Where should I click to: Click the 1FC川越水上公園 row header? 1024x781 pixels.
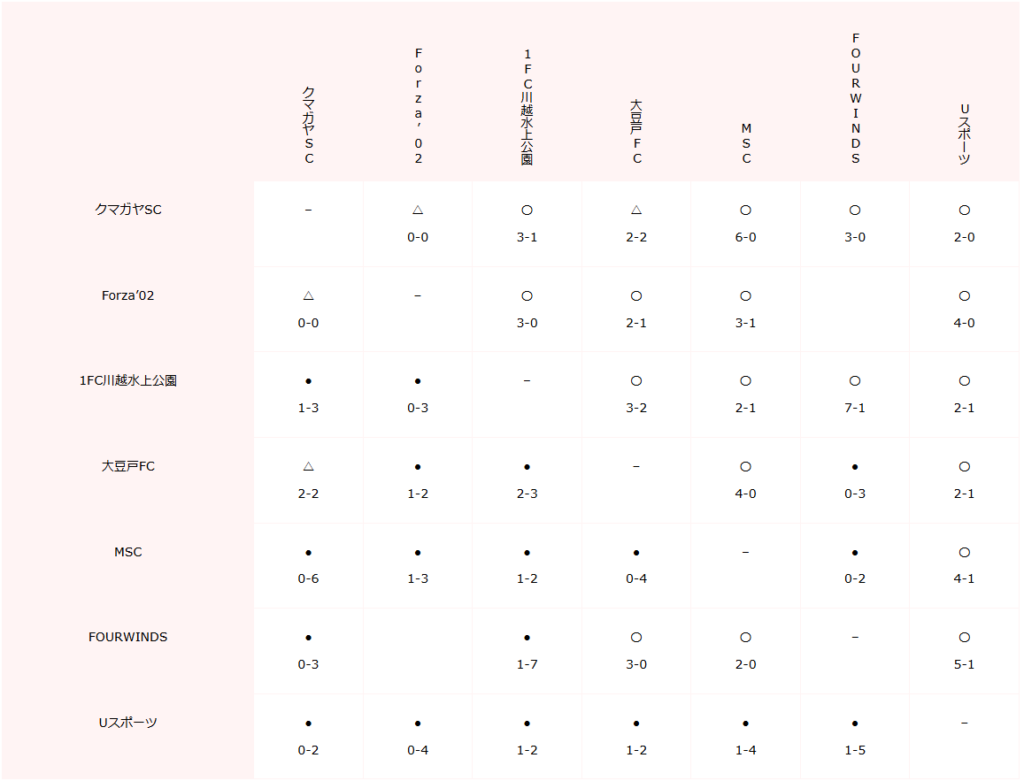128,381
